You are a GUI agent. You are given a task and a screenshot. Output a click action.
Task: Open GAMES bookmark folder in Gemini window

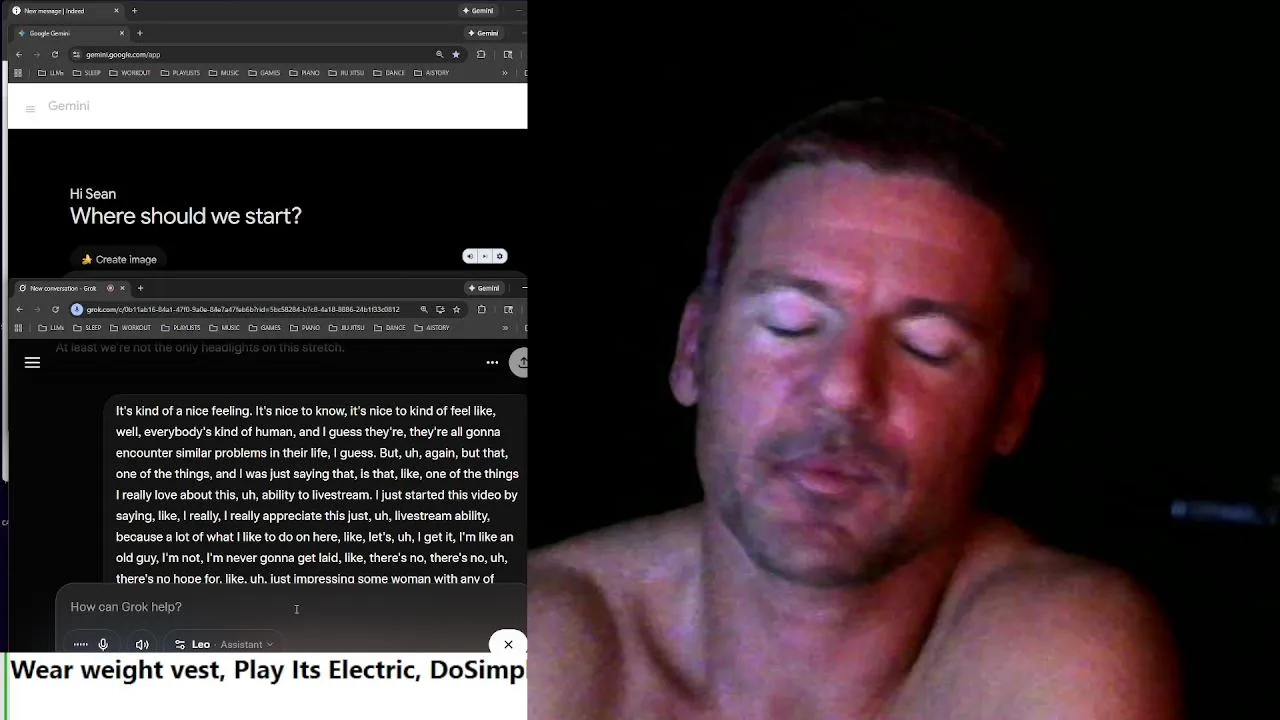click(264, 73)
